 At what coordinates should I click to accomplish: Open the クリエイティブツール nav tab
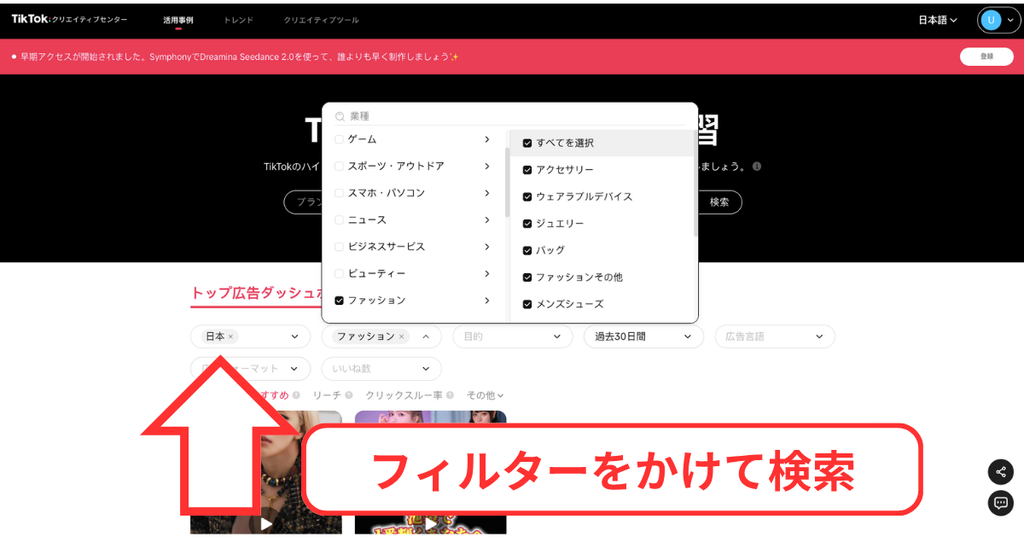(321, 20)
